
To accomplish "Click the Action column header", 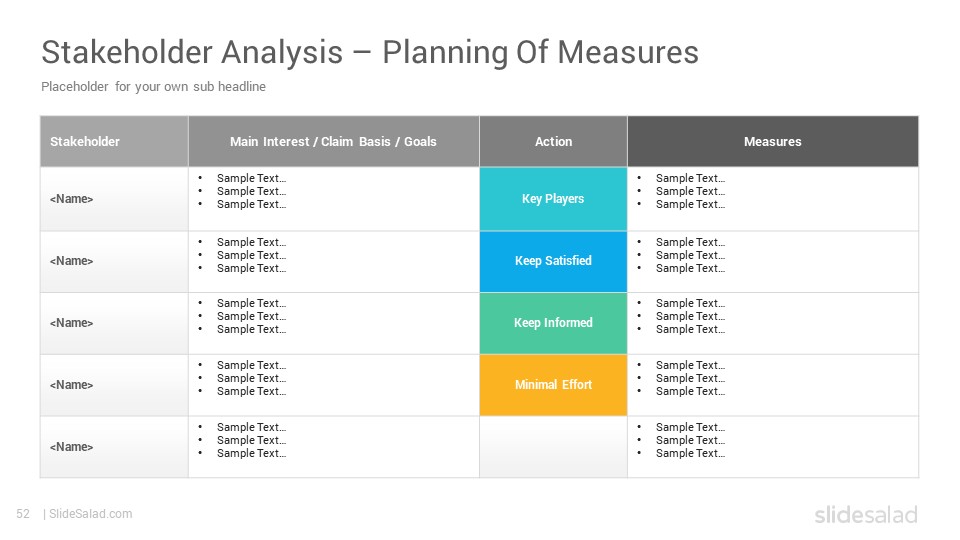I will pyautogui.click(x=553, y=141).
